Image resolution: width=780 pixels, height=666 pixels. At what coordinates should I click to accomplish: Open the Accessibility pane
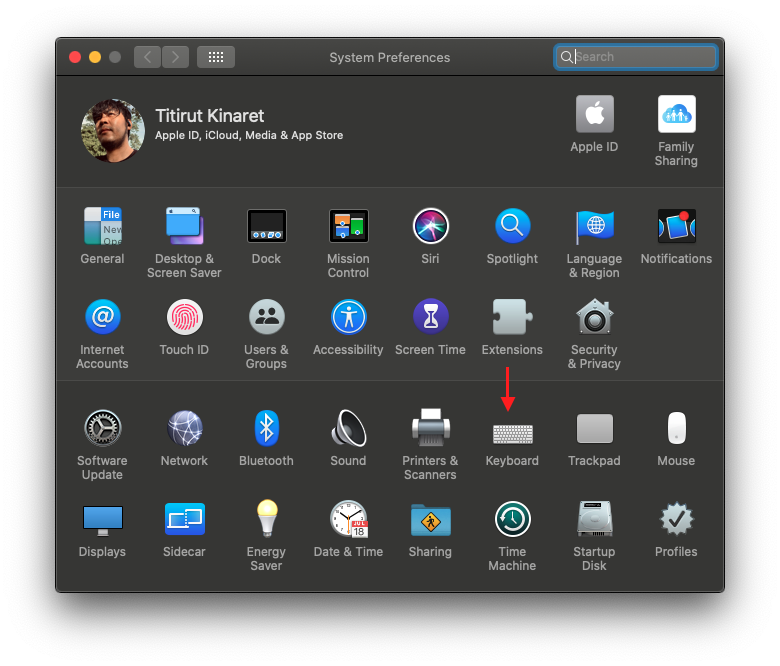pos(348,318)
